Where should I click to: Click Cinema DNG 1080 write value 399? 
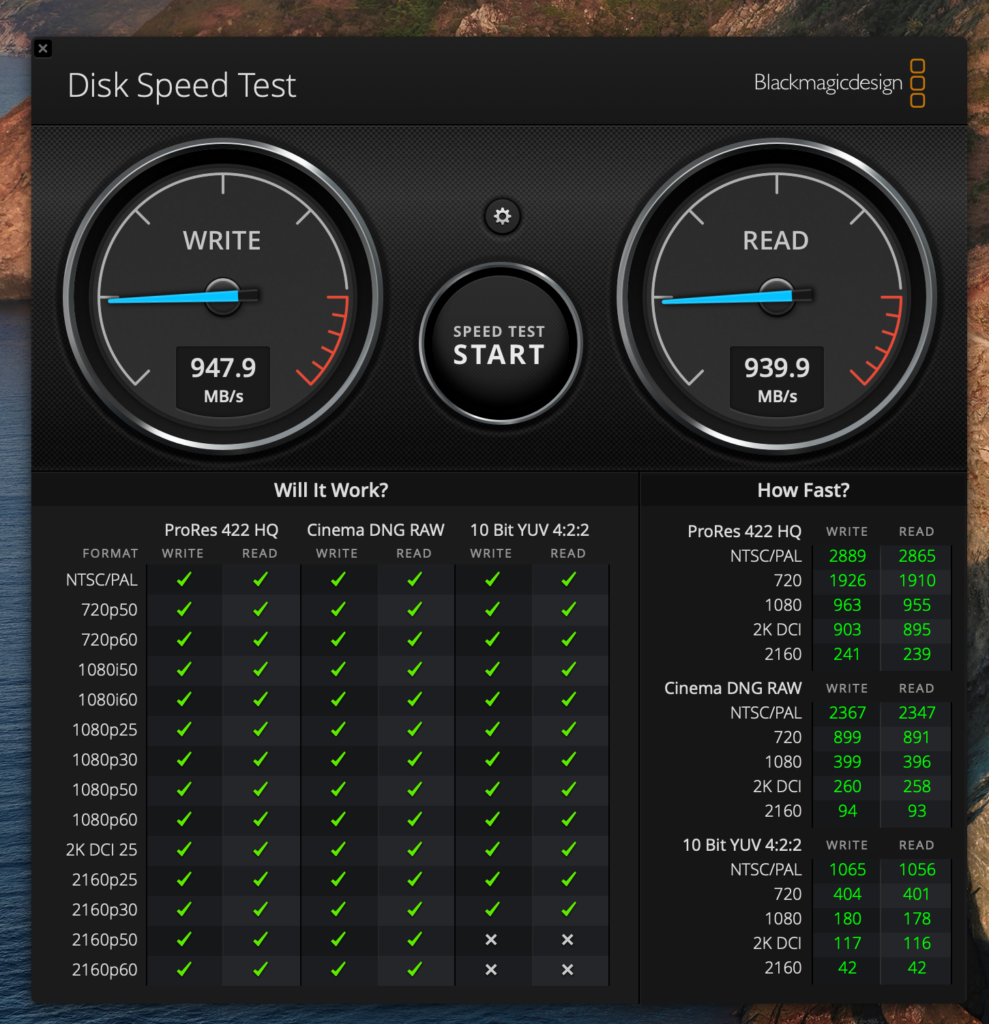coord(847,761)
